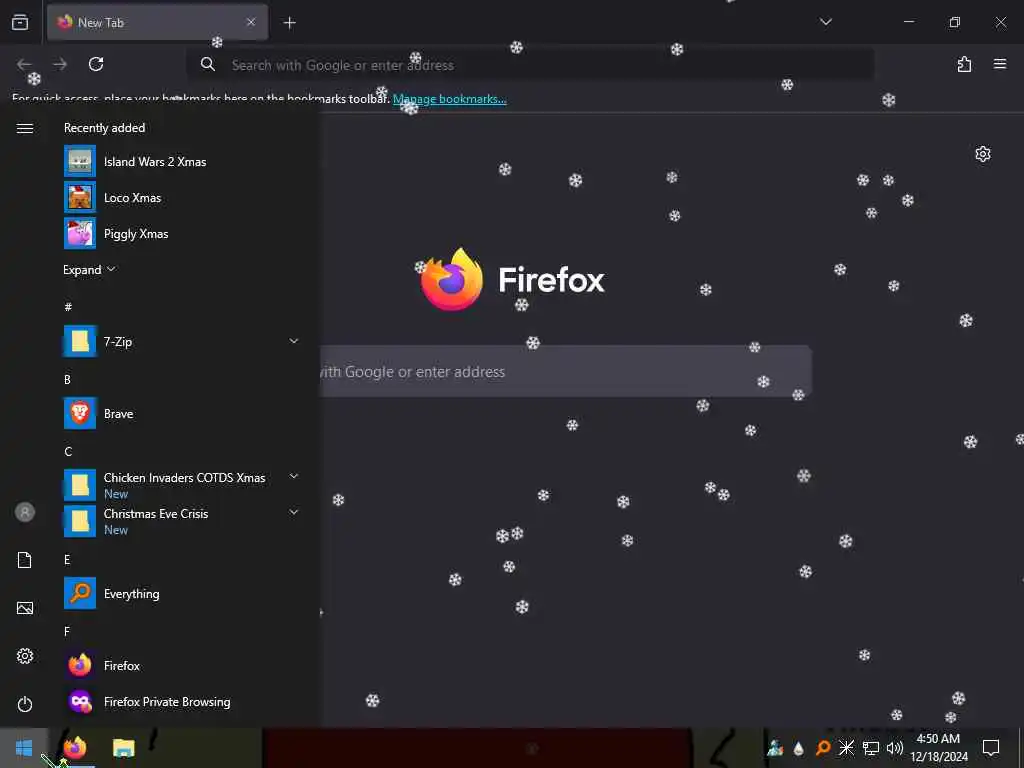Open Firefox application menu
The image size is (1024, 768).
(1000, 64)
